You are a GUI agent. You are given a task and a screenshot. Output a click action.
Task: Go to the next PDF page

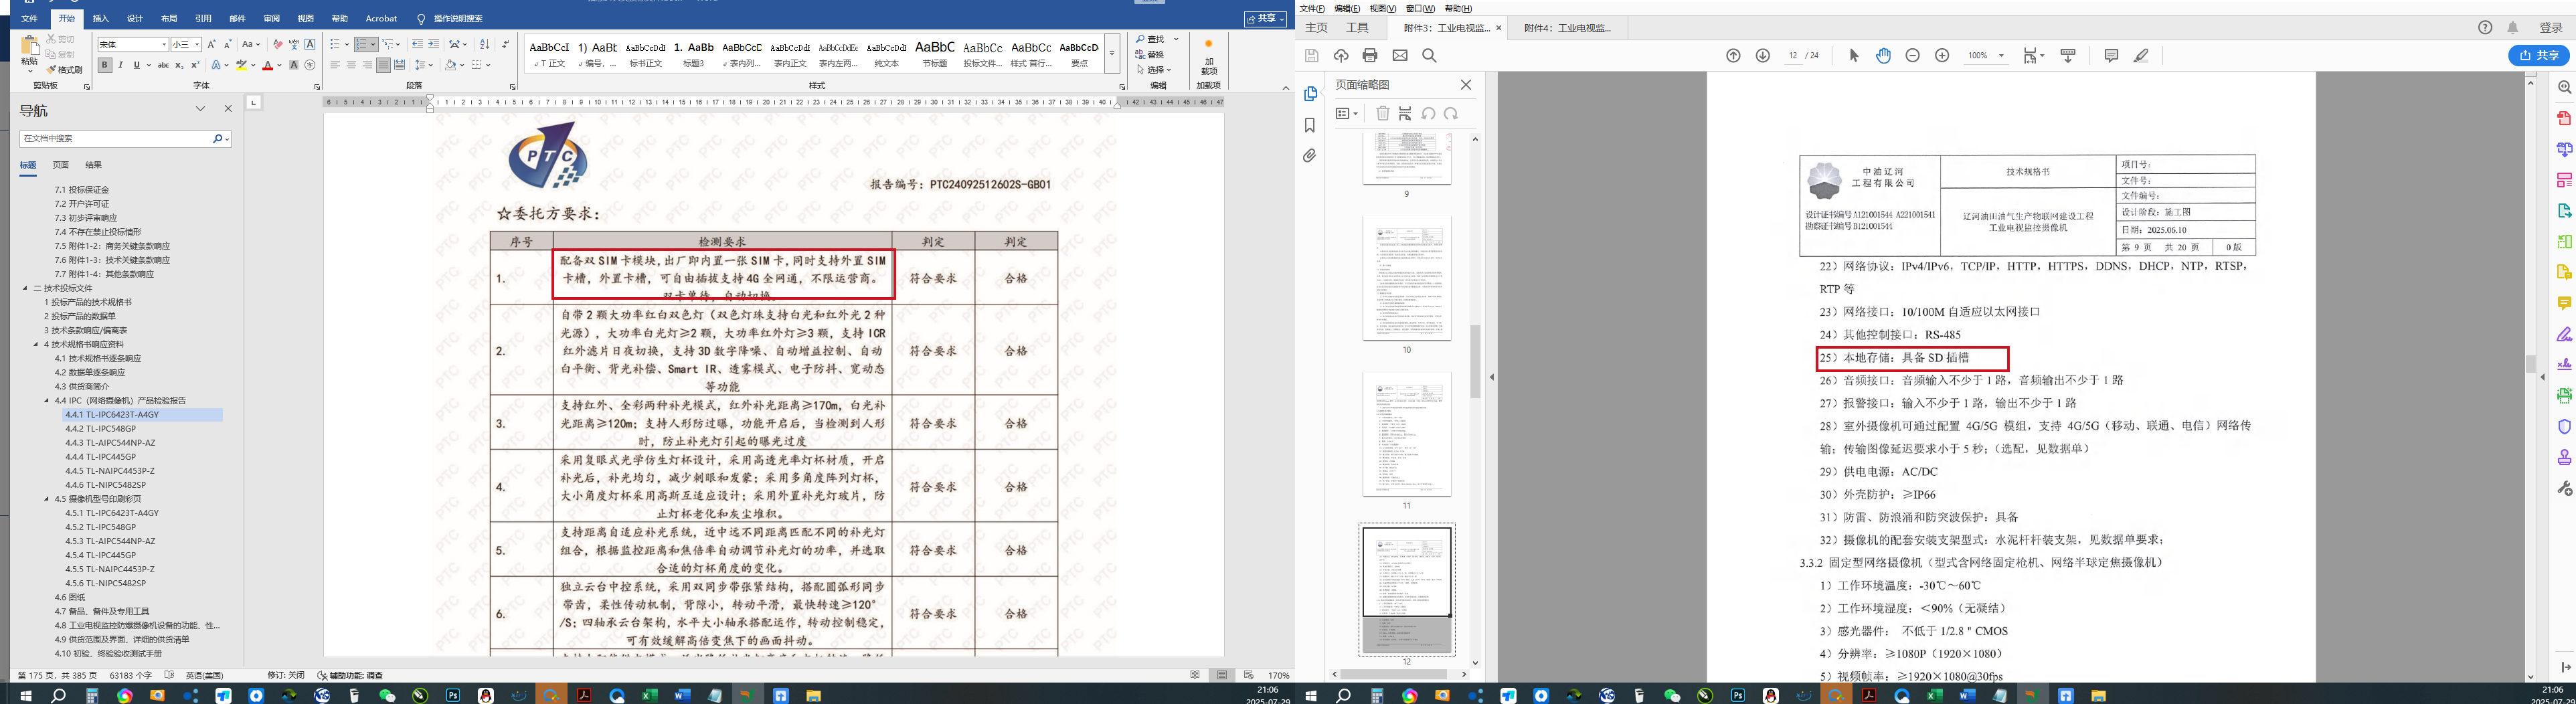[1762, 56]
